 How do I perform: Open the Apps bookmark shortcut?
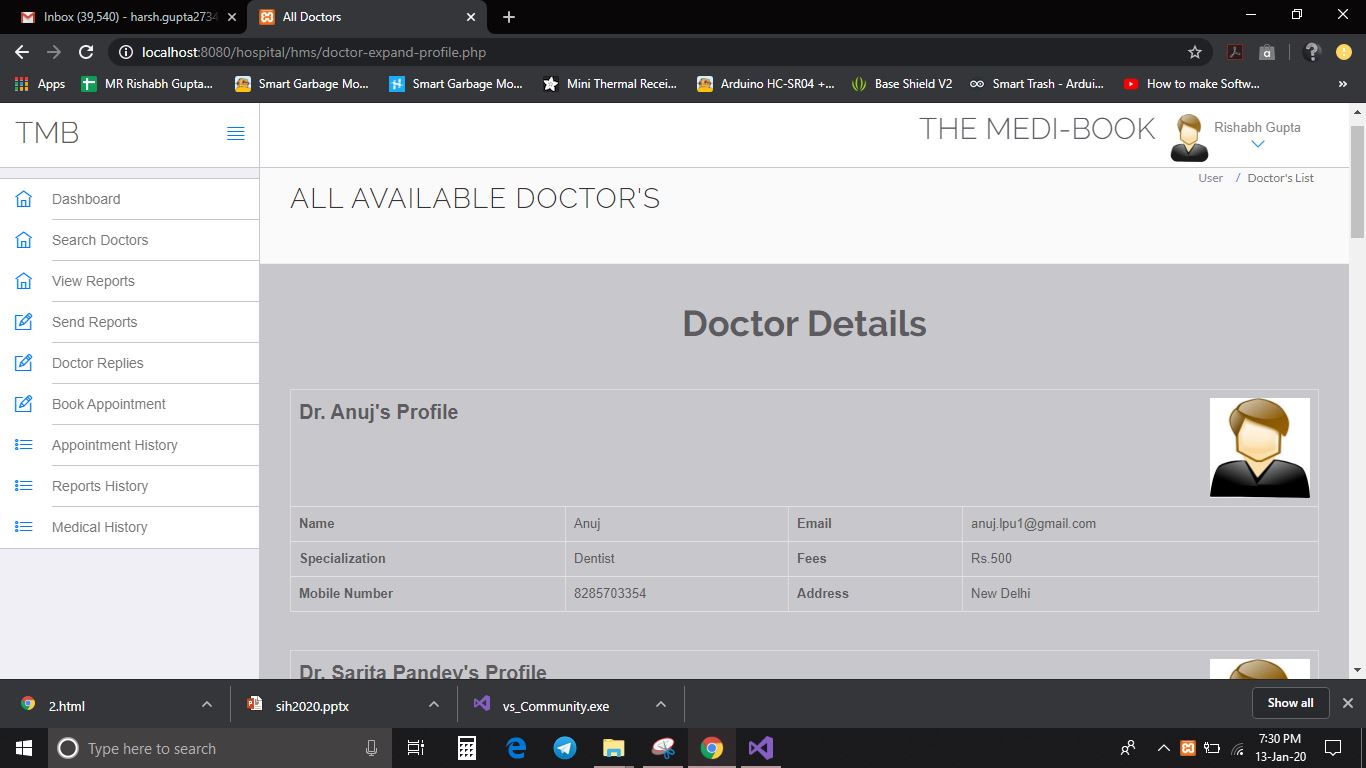[x=40, y=84]
